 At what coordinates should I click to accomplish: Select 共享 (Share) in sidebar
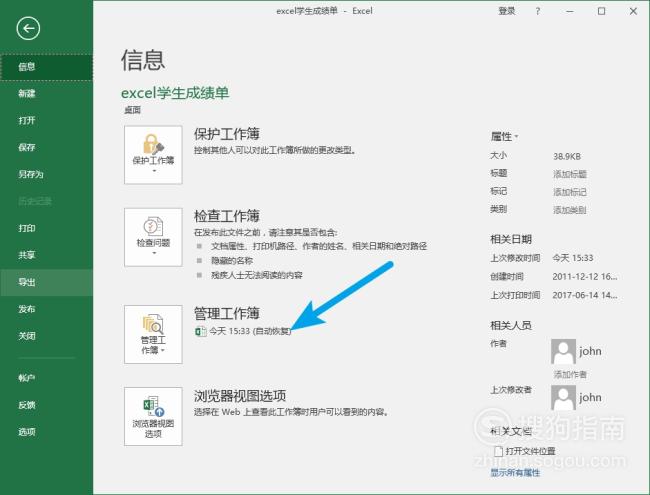pyautogui.click(x=46, y=255)
